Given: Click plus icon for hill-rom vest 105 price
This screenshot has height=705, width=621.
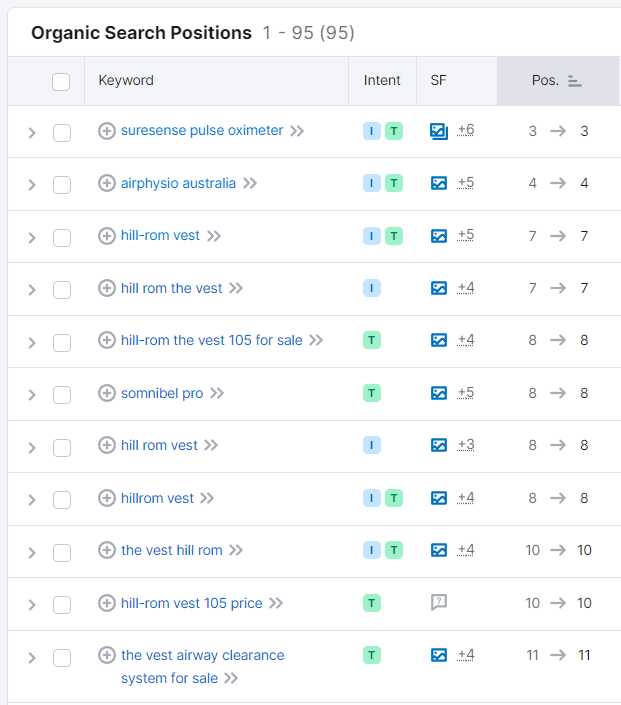Looking at the screenshot, I should (x=107, y=603).
